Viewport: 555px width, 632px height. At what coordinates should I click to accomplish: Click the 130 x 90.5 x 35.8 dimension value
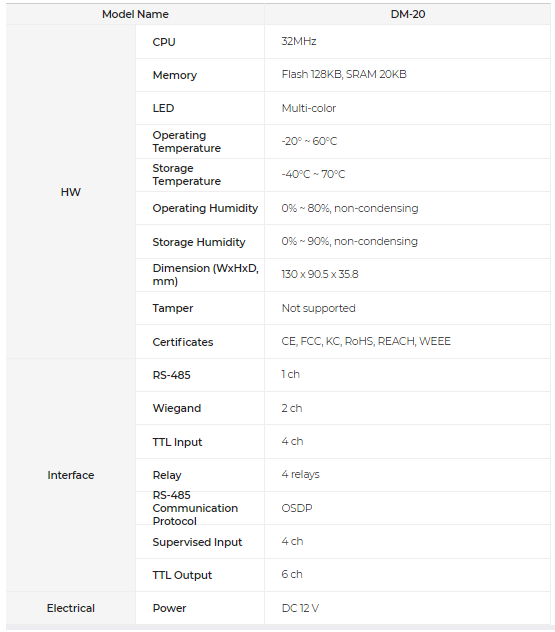click(x=320, y=274)
